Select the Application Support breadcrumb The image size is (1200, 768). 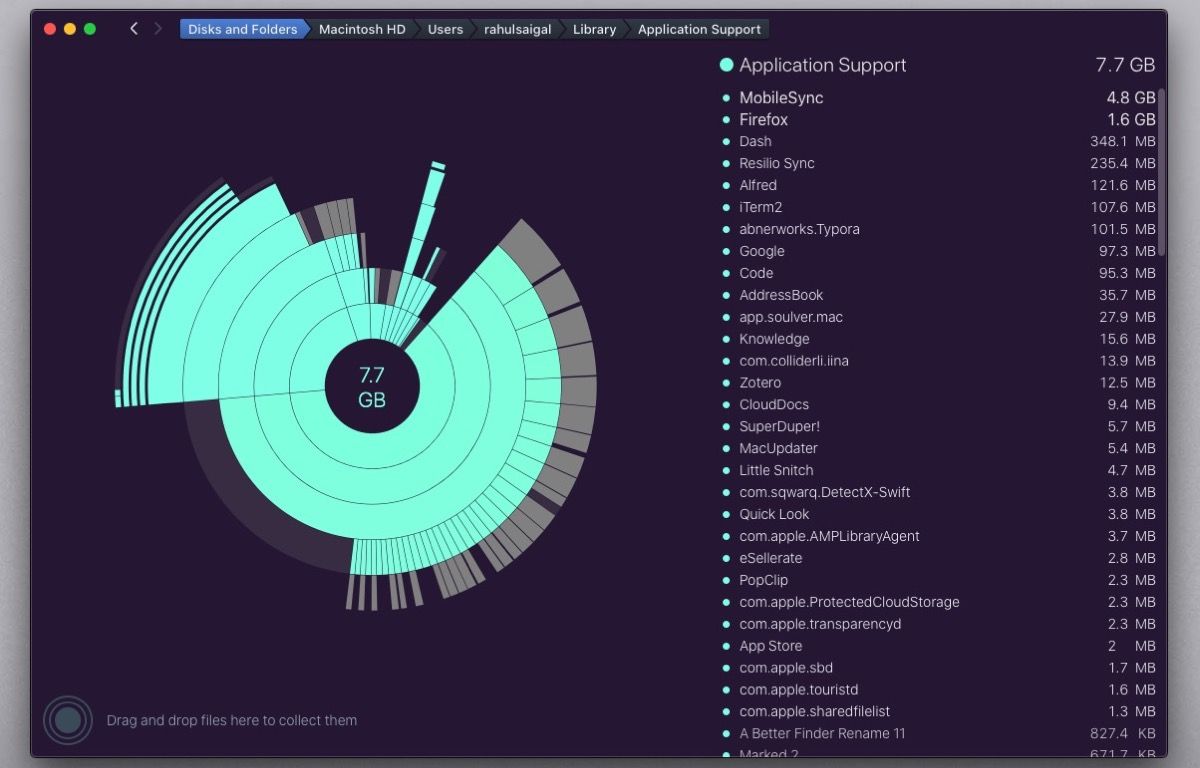coord(698,28)
